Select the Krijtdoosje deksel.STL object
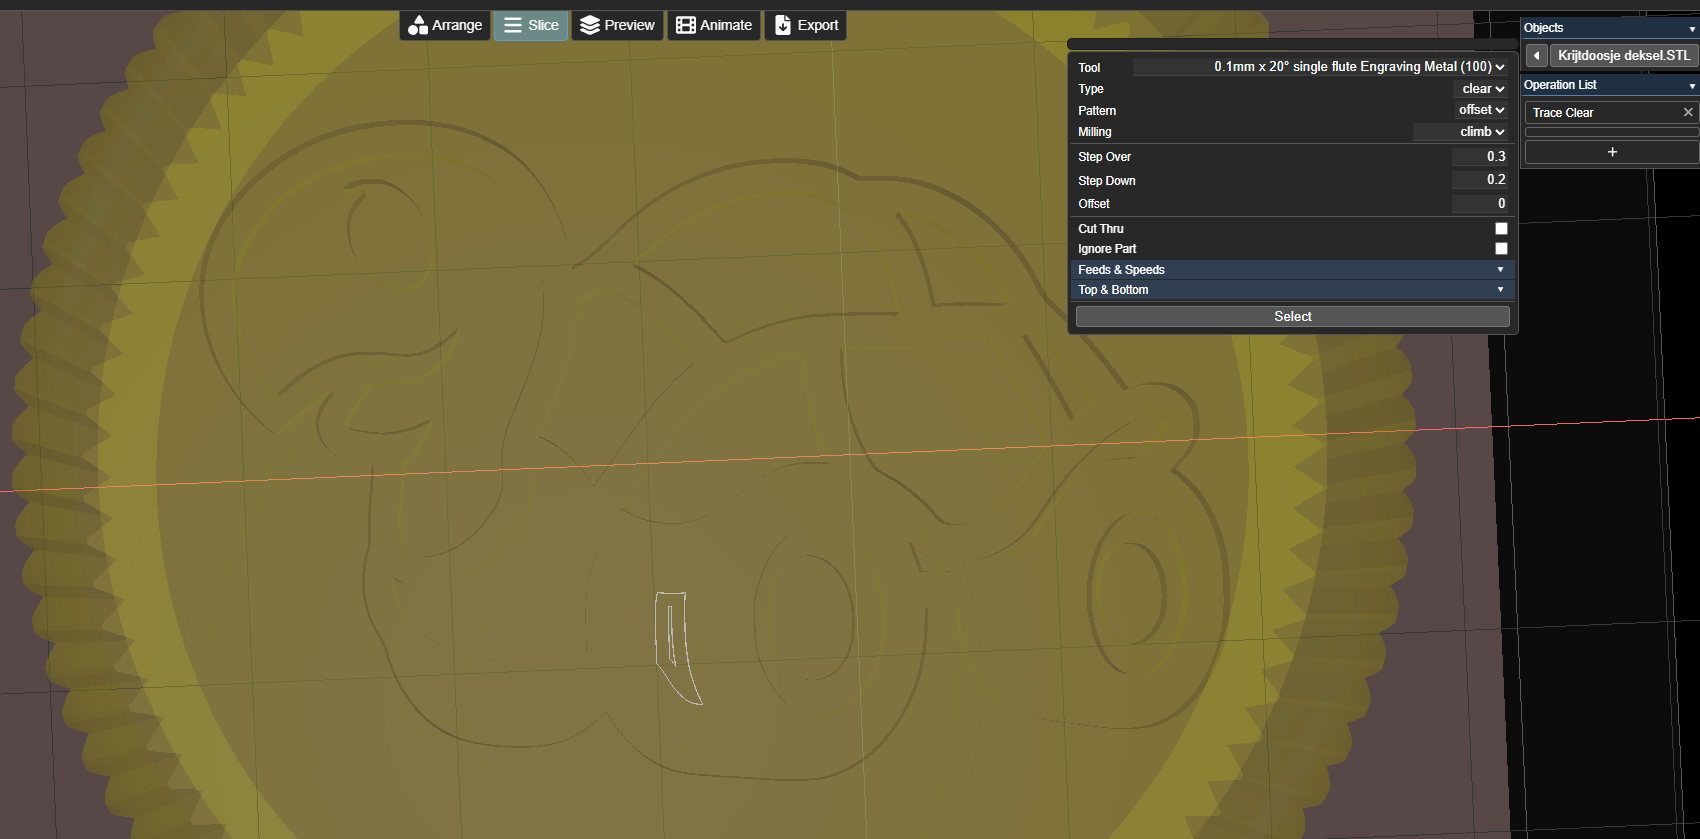 (x=1623, y=56)
